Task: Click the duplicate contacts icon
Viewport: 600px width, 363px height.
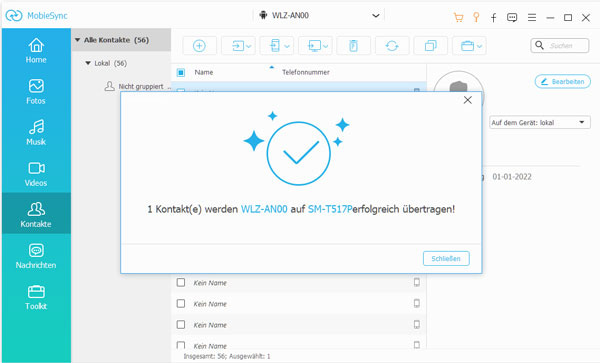Action: point(430,46)
